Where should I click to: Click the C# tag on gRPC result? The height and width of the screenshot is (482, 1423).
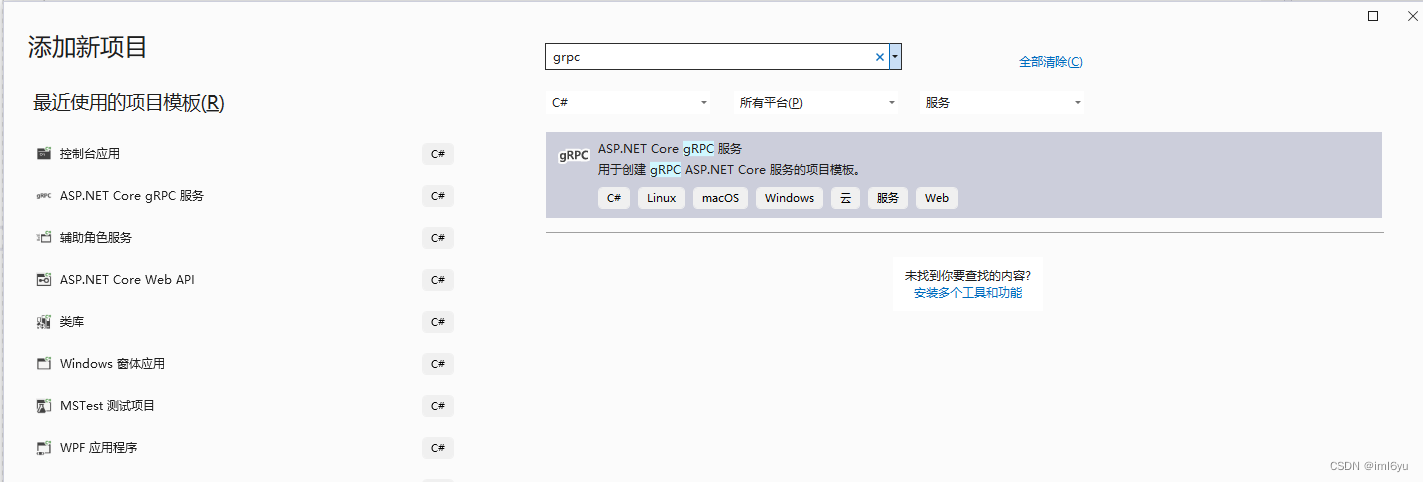614,198
